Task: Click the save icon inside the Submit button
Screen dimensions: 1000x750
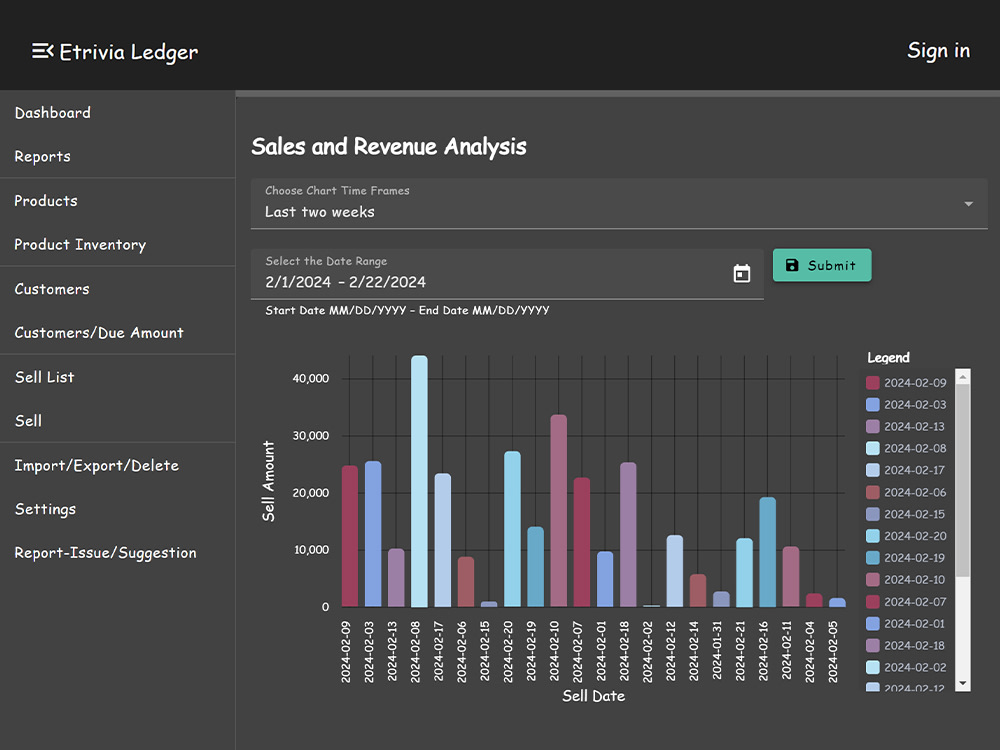Action: pyautogui.click(x=791, y=265)
